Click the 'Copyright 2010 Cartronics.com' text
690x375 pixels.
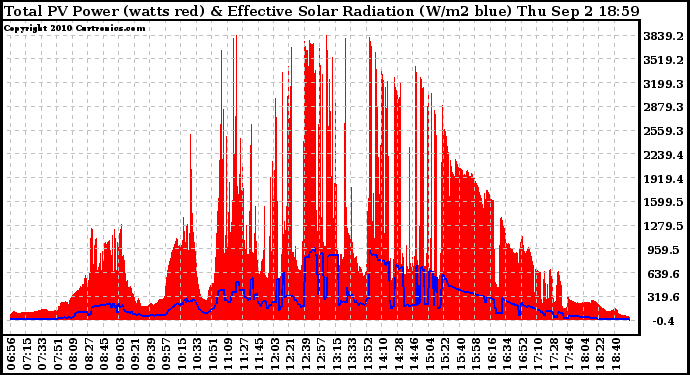74,28
